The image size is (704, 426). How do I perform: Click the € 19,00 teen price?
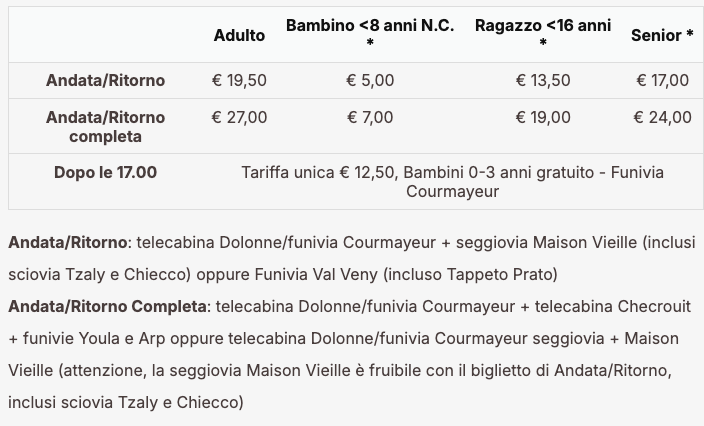(542, 117)
